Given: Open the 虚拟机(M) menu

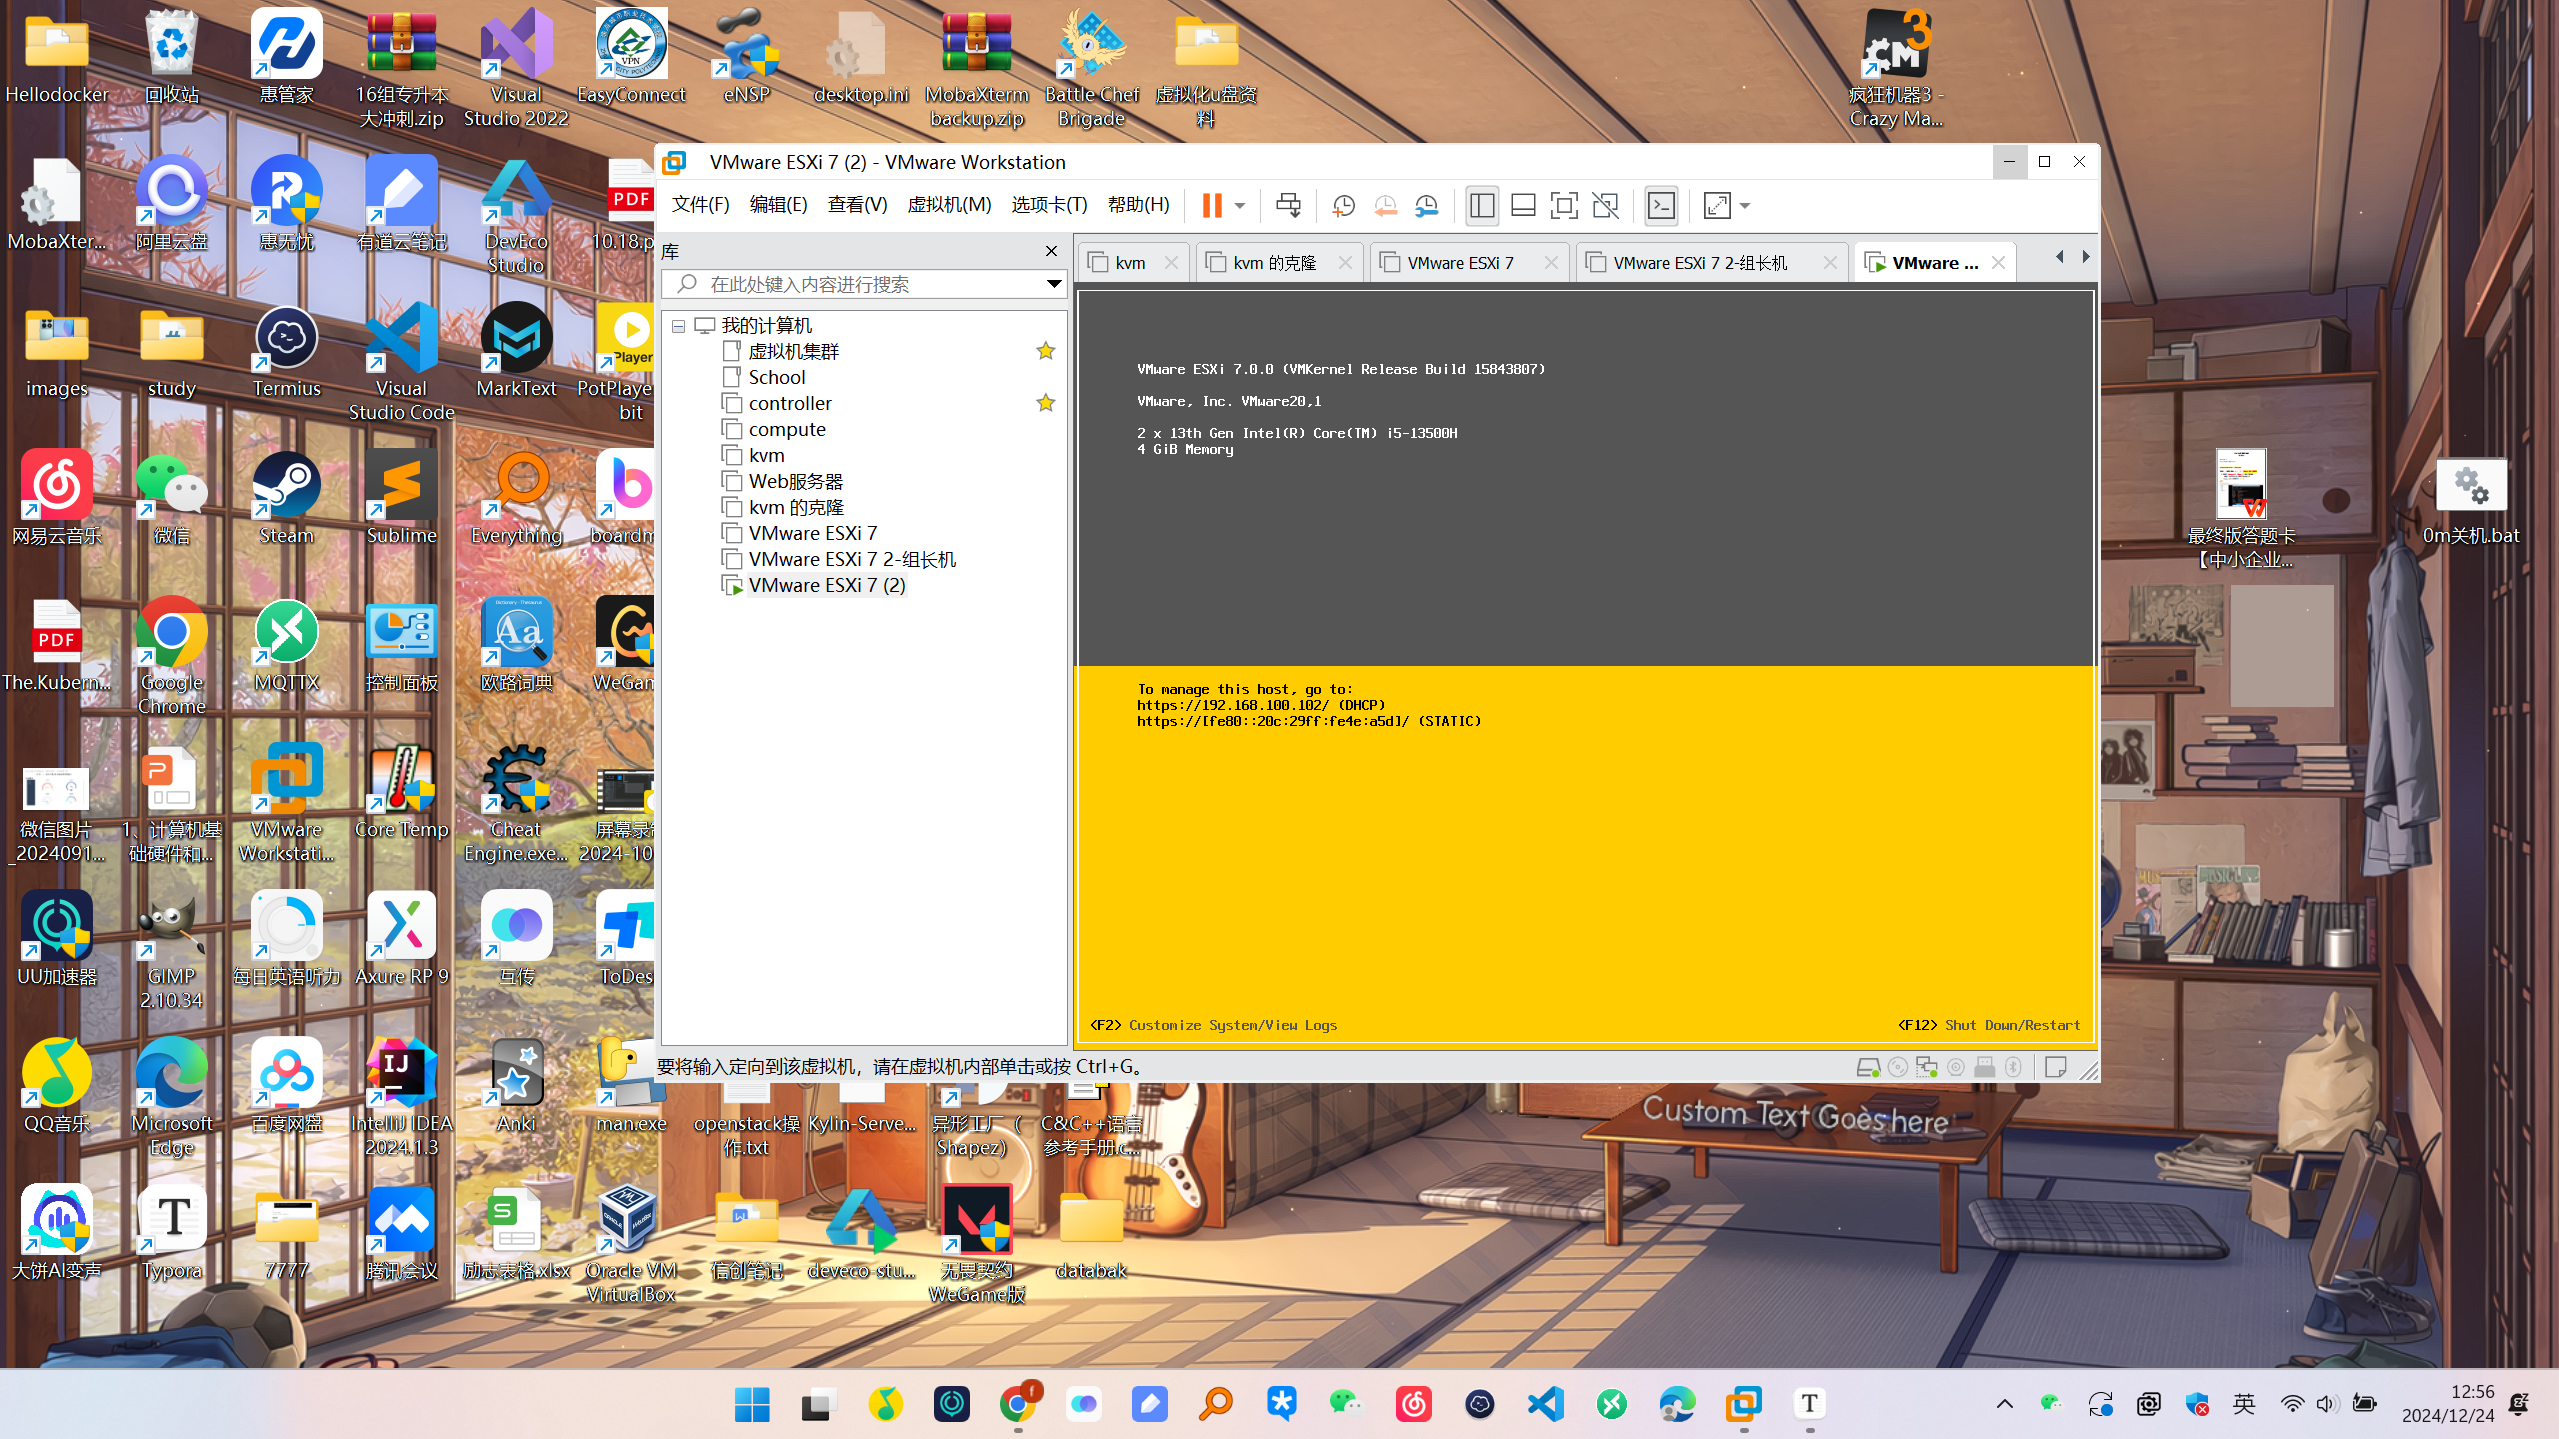Looking at the screenshot, I should coord(949,204).
